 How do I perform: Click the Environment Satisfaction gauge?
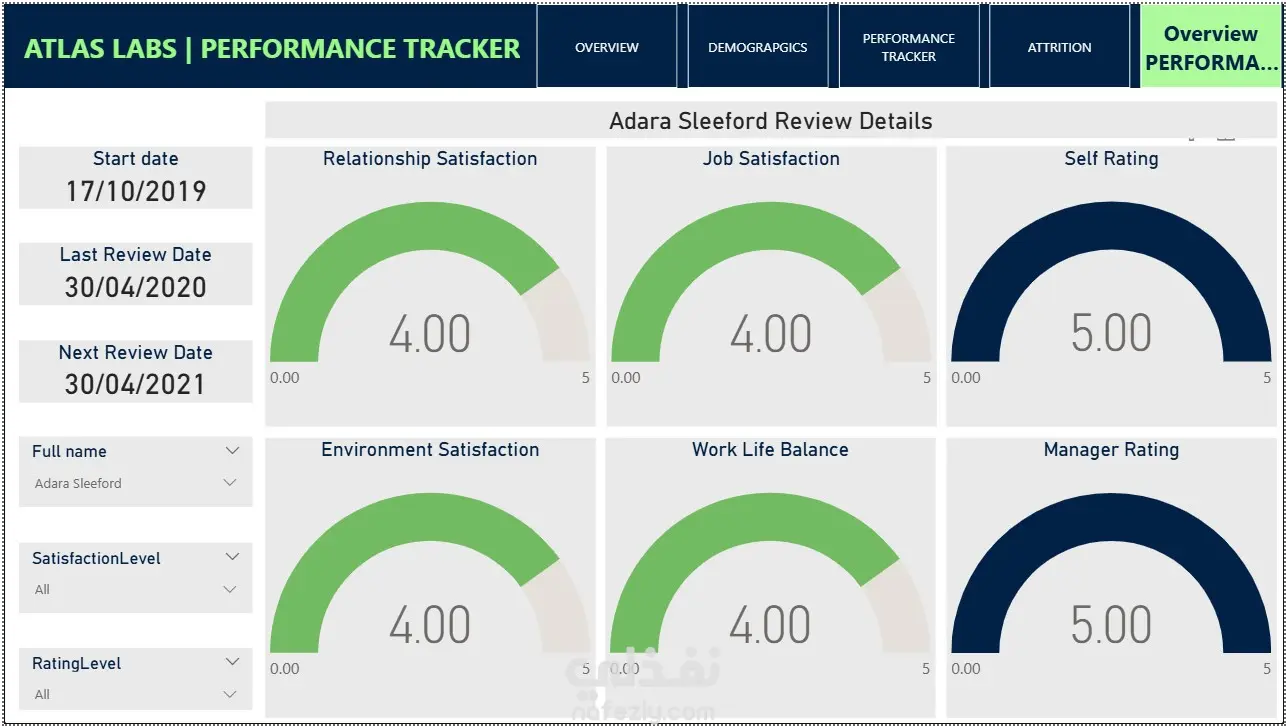tap(430, 577)
